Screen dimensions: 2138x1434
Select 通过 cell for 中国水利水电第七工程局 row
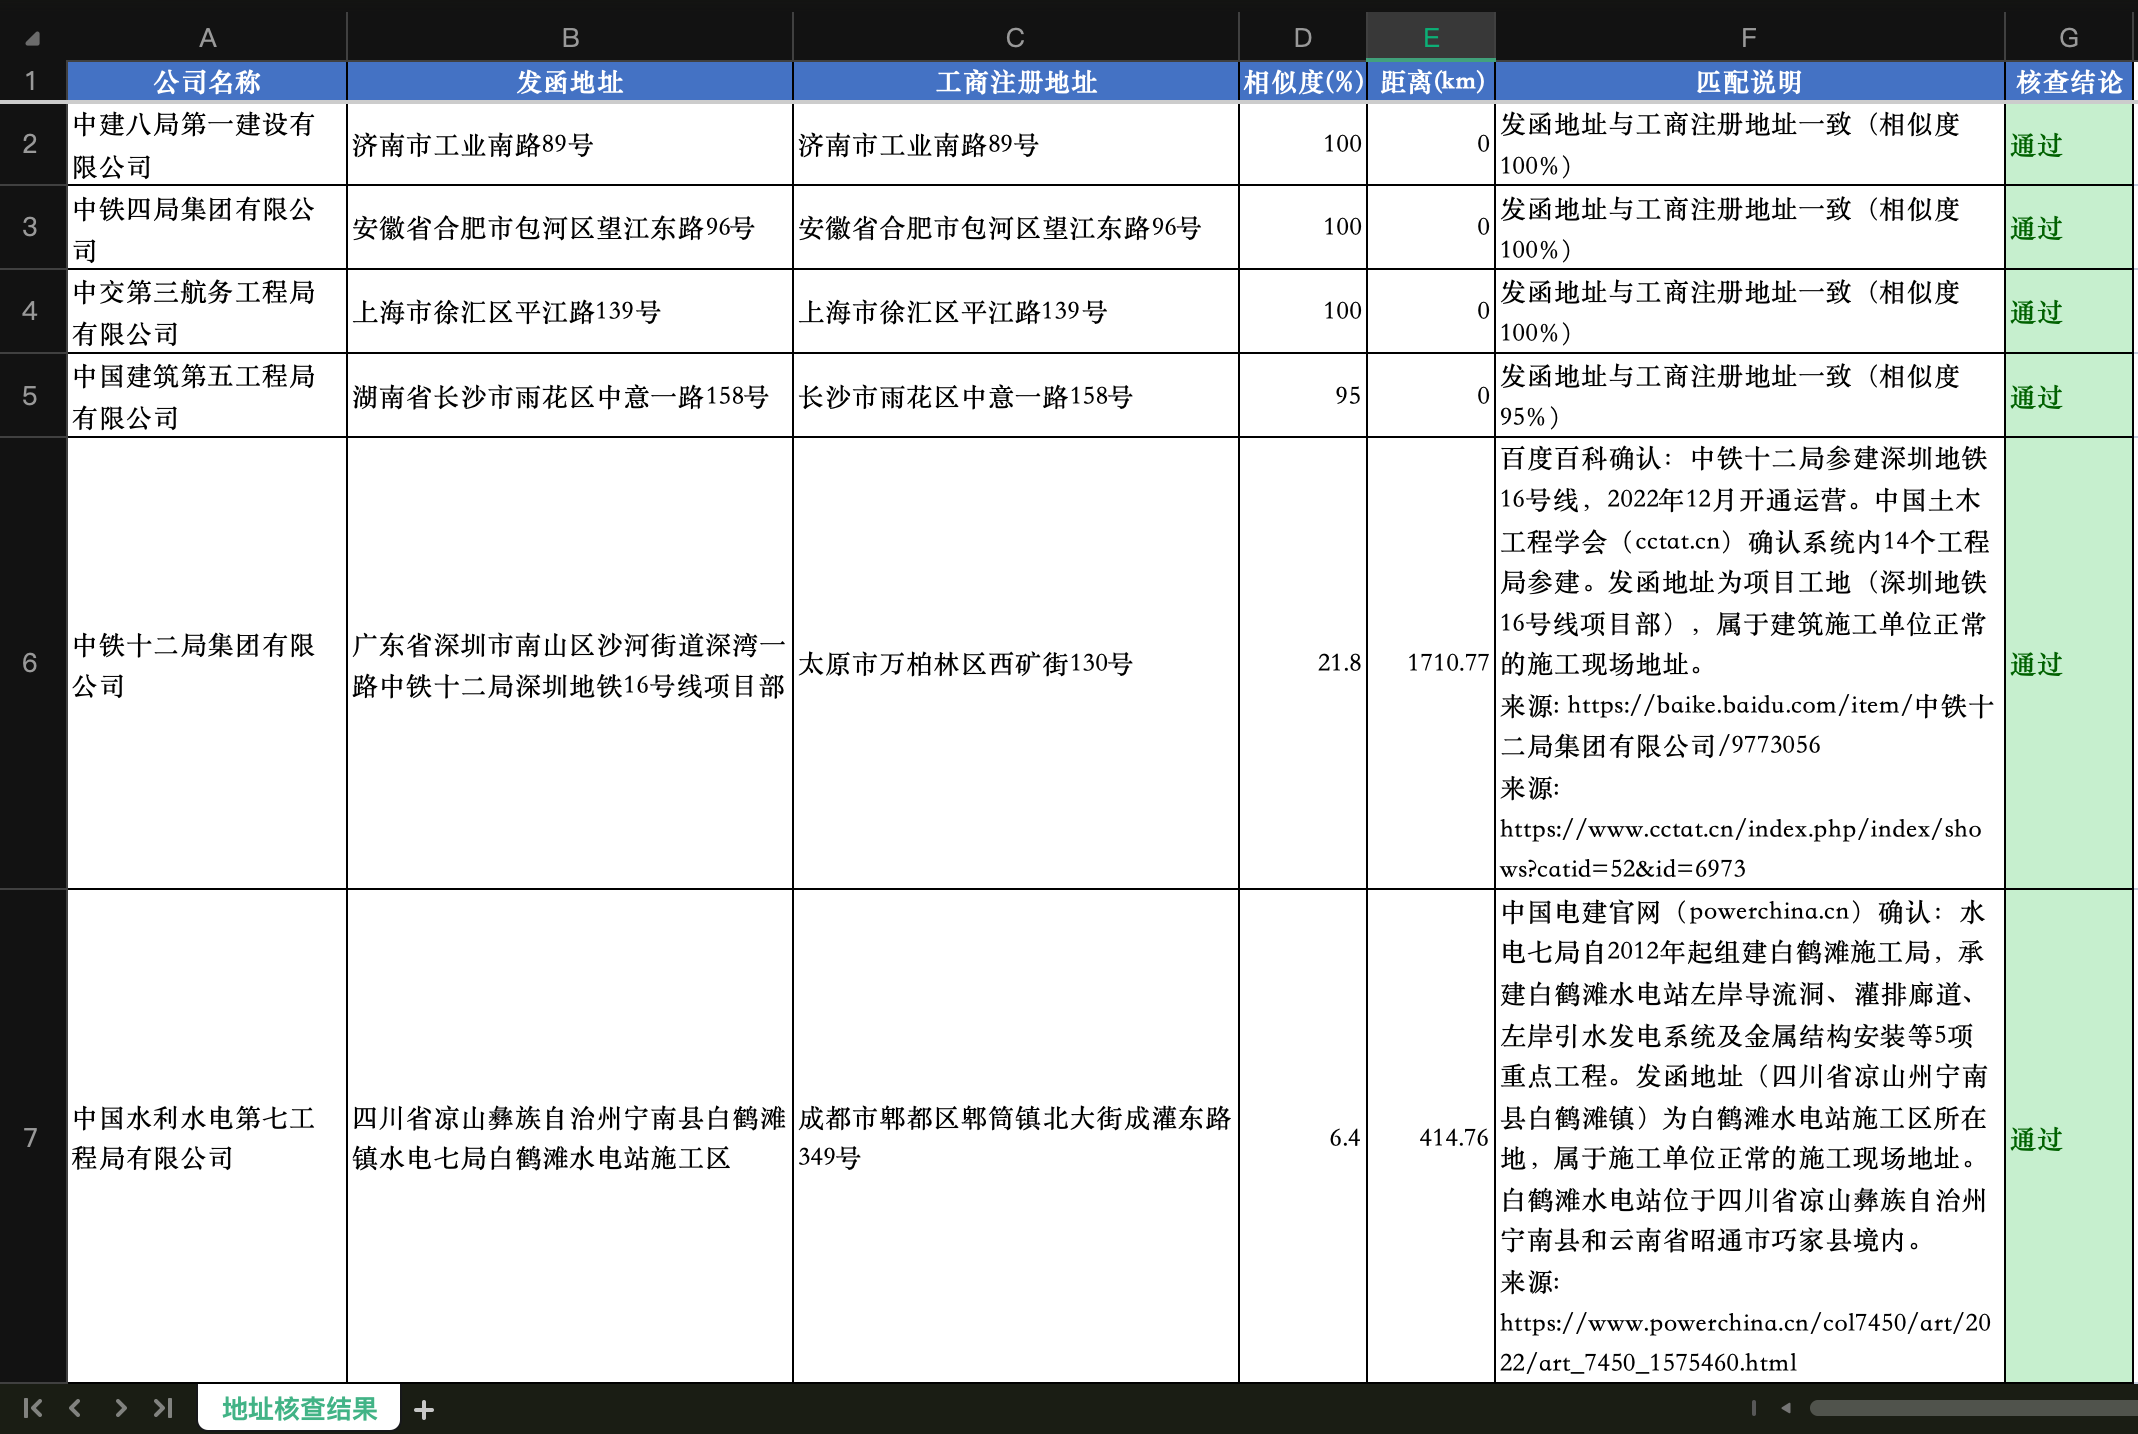pos(2069,1137)
